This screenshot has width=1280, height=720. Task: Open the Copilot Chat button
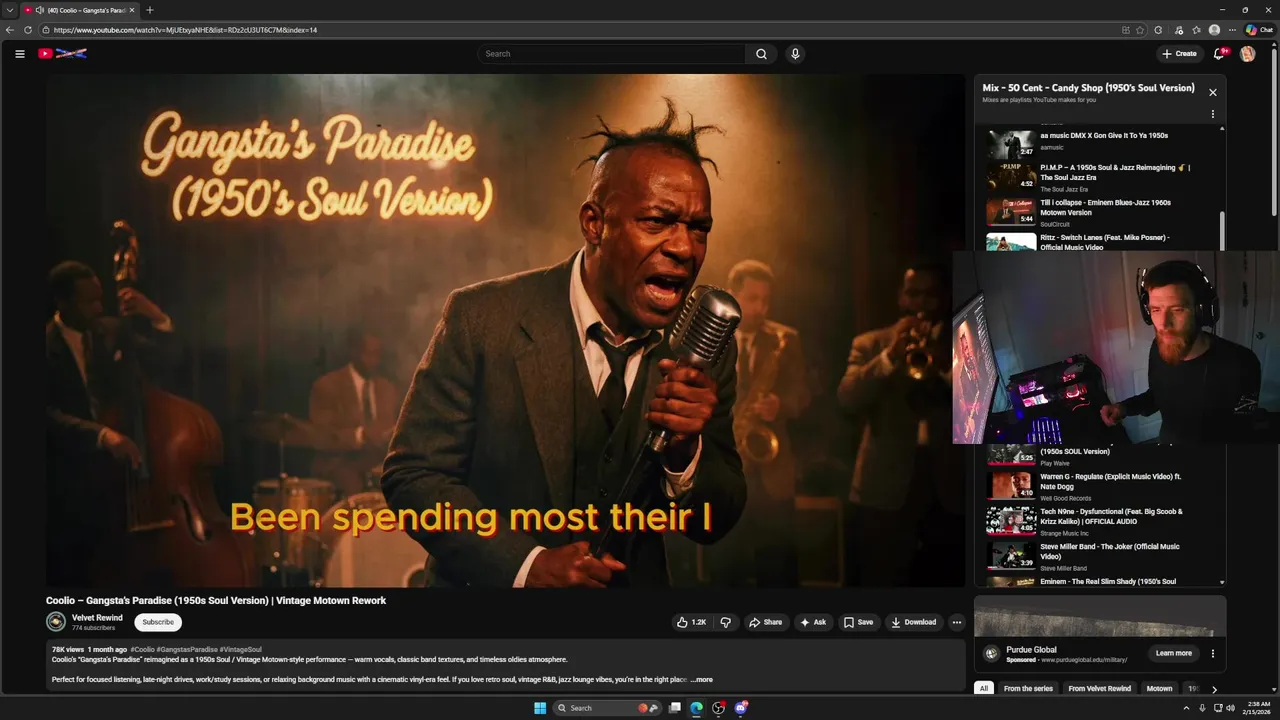point(1259,30)
